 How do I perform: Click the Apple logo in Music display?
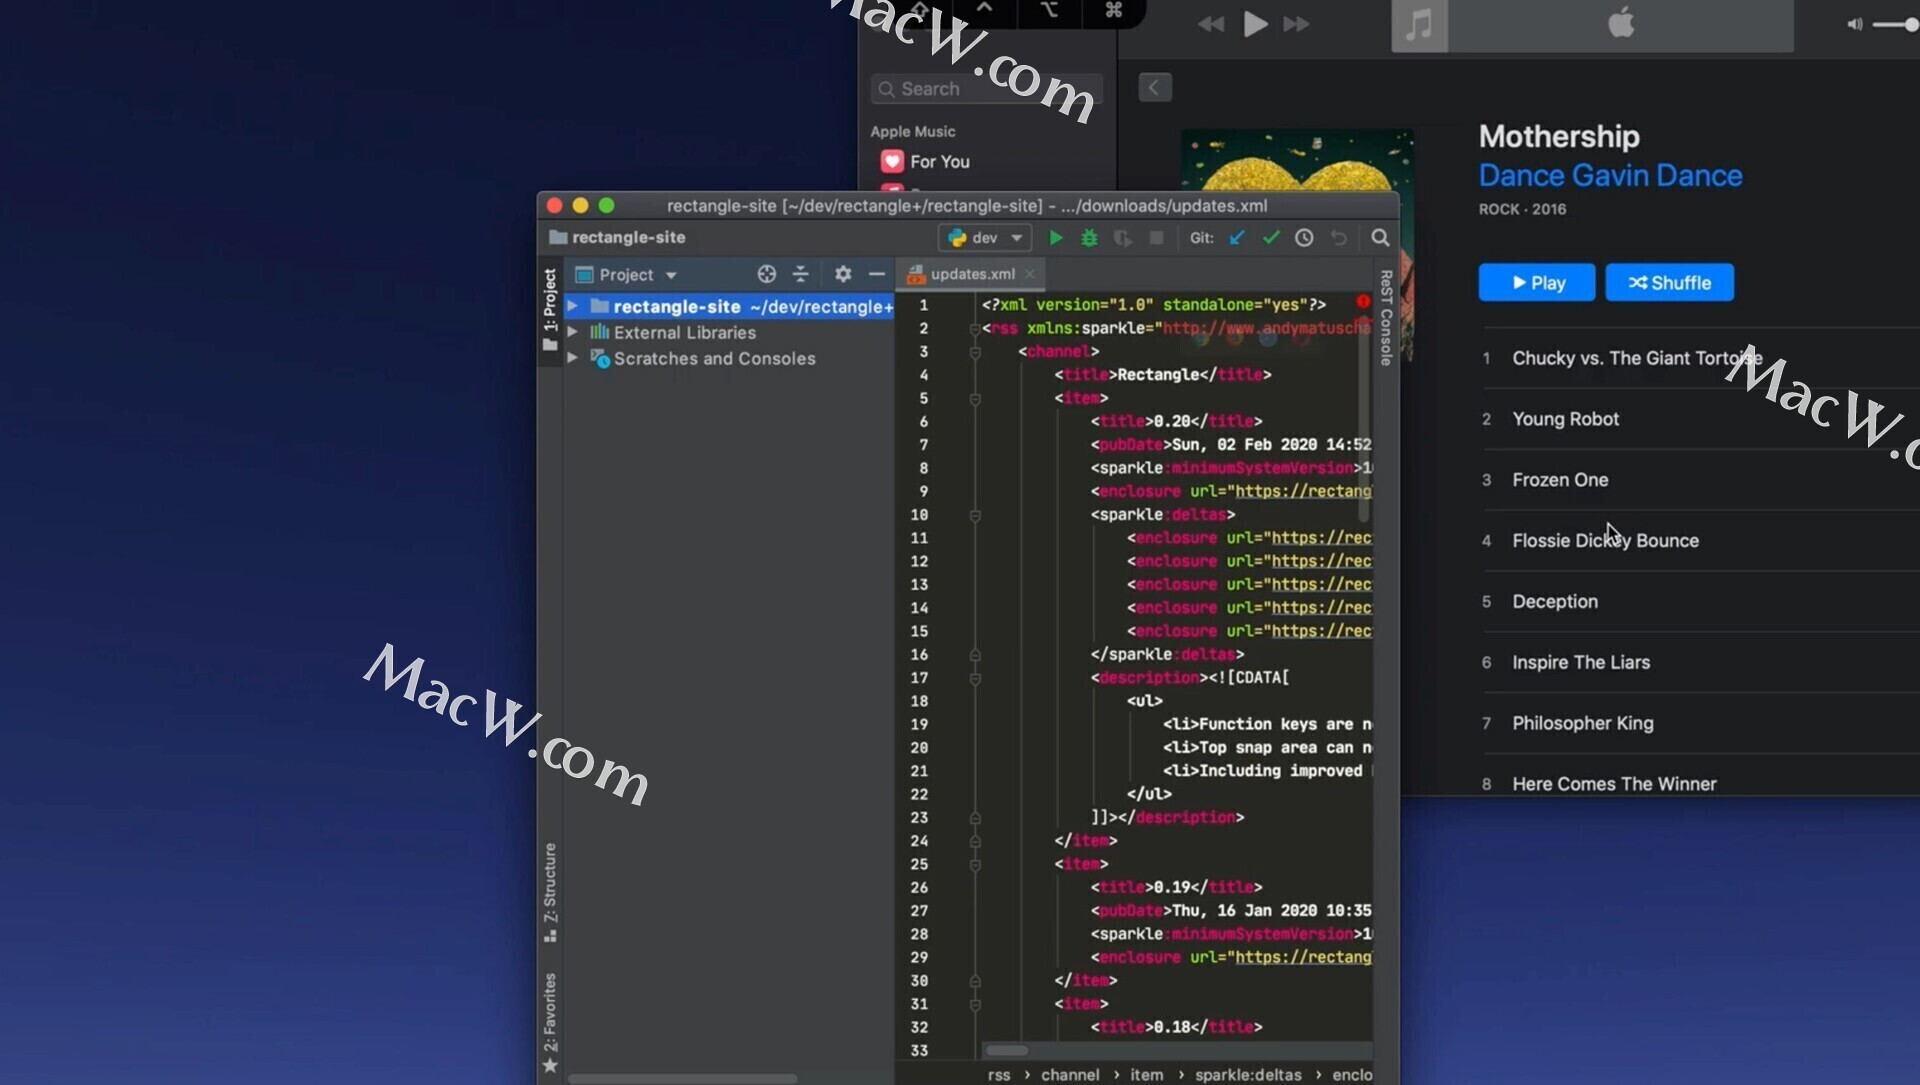pos(1621,22)
